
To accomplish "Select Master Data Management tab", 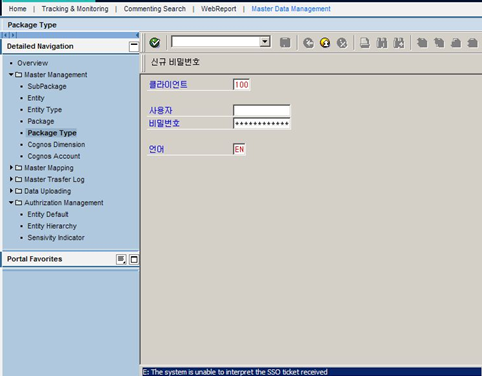I will coord(291,9).
